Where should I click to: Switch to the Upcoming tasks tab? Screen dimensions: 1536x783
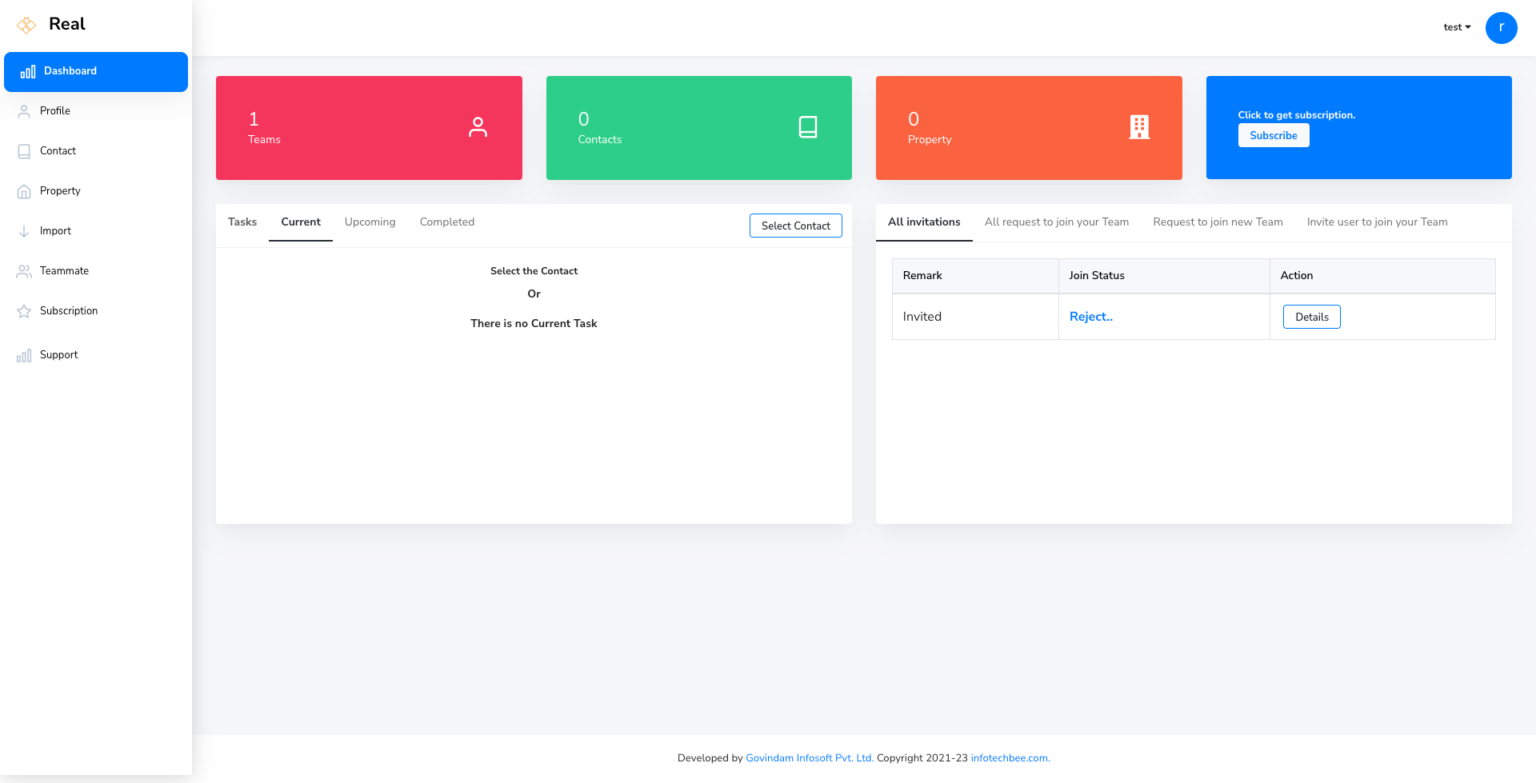[x=370, y=222]
